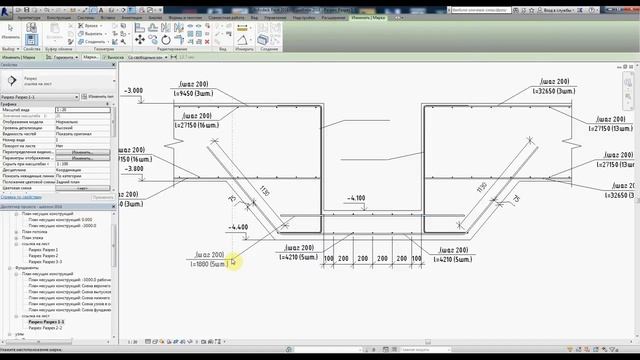
Task: Open the section instance selector dropdown
Action: pyautogui.click(x=40, y=97)
